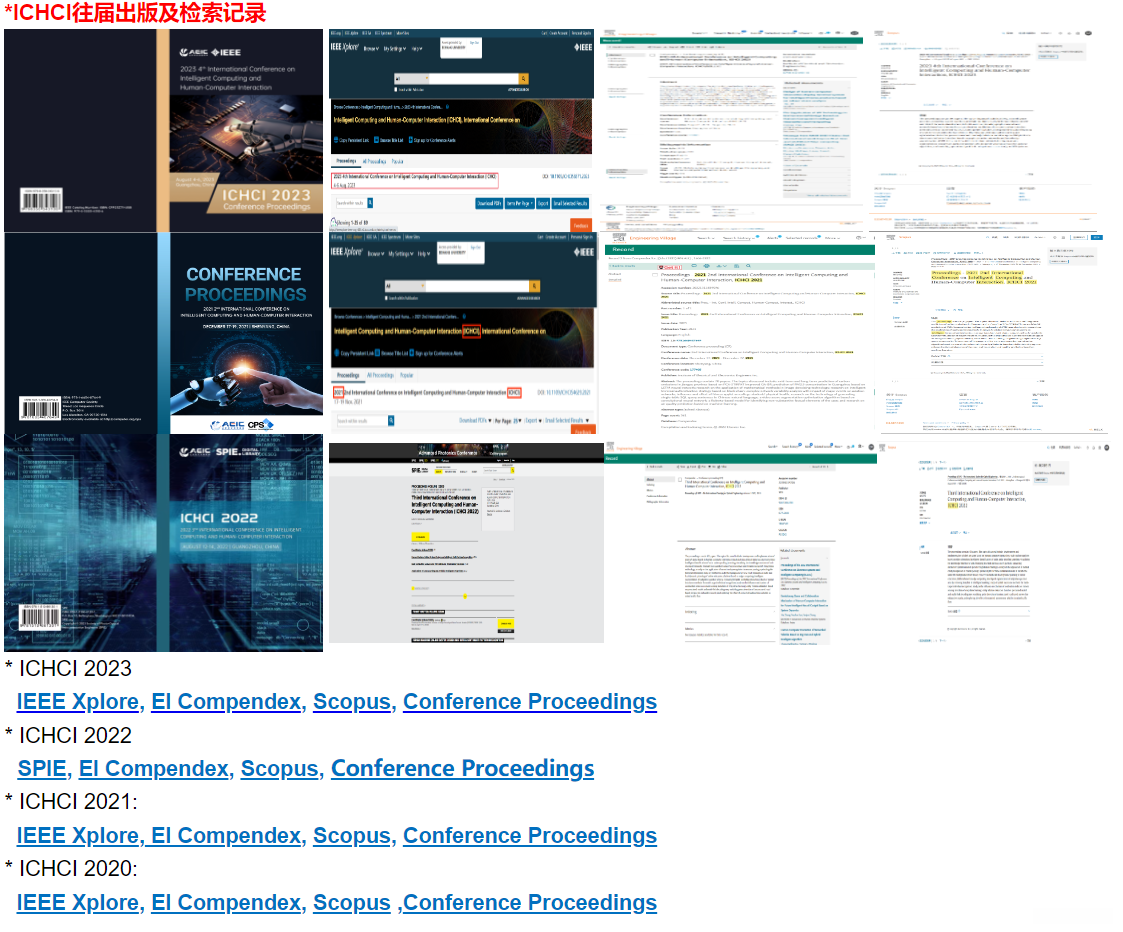
Task: Open the IEEE Xplore link under ICHCI 2021
Action: tap(77, 835)
